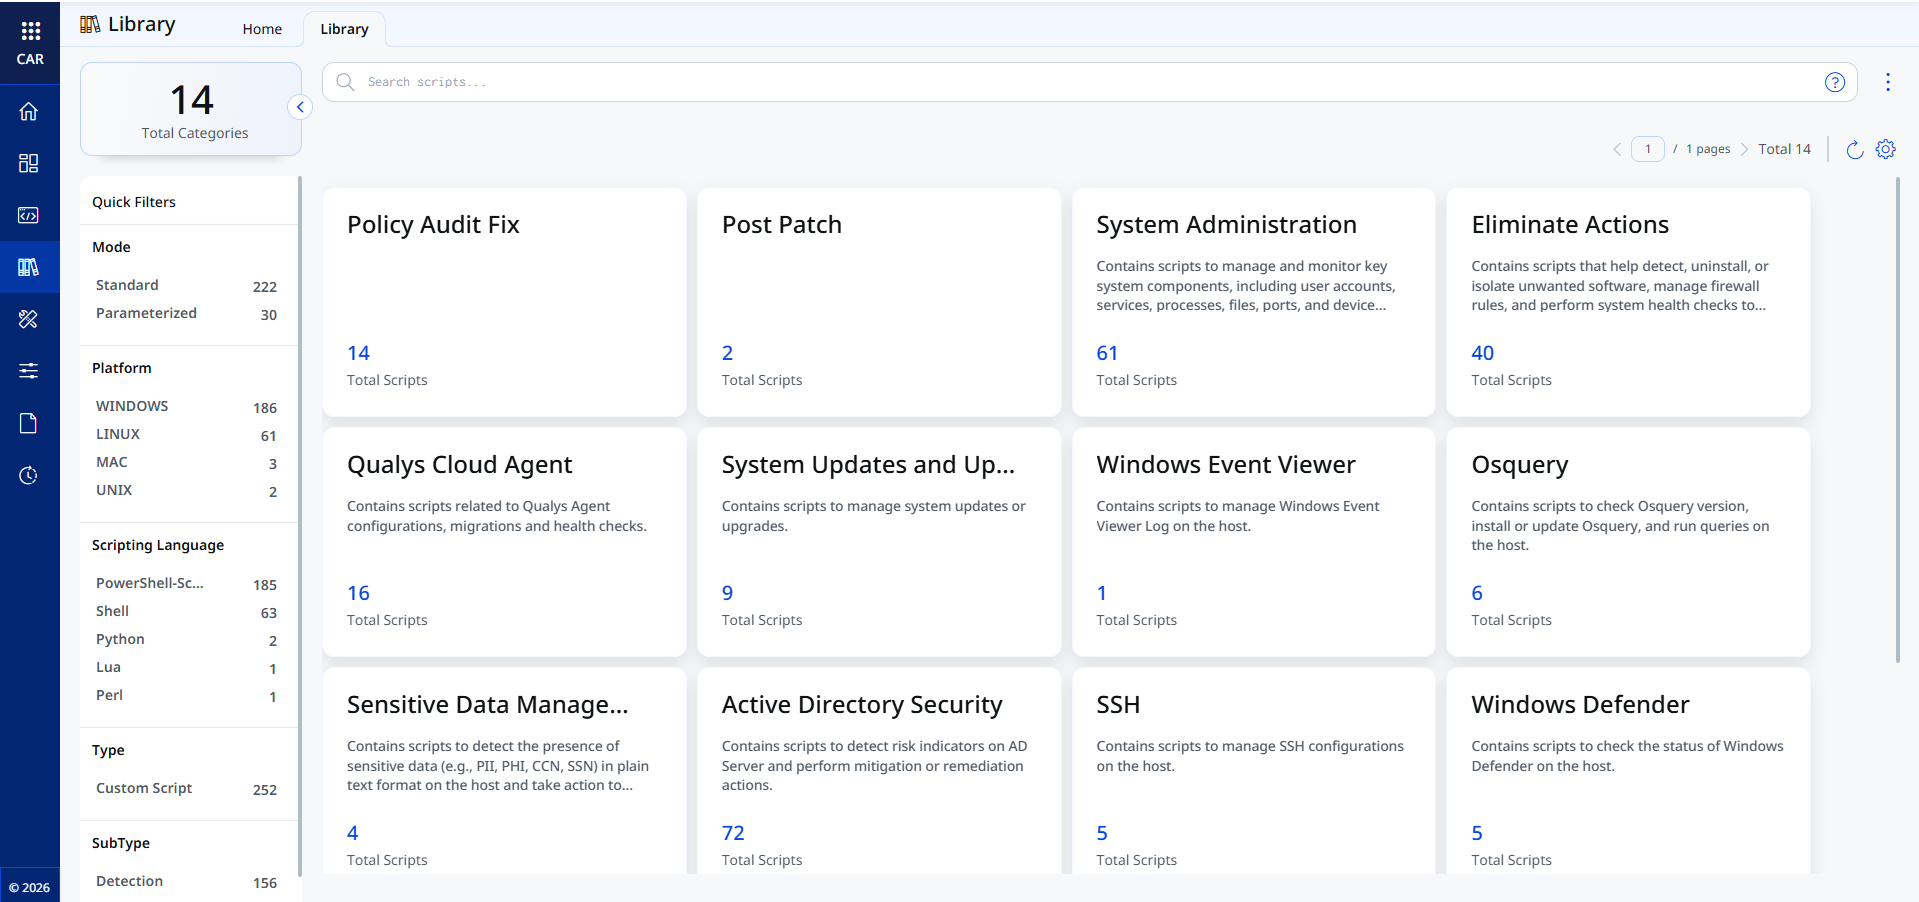Go to next page arrow
Image resolution: width=1919 pixels, height=902 pixels.
tap(1744, 149)
